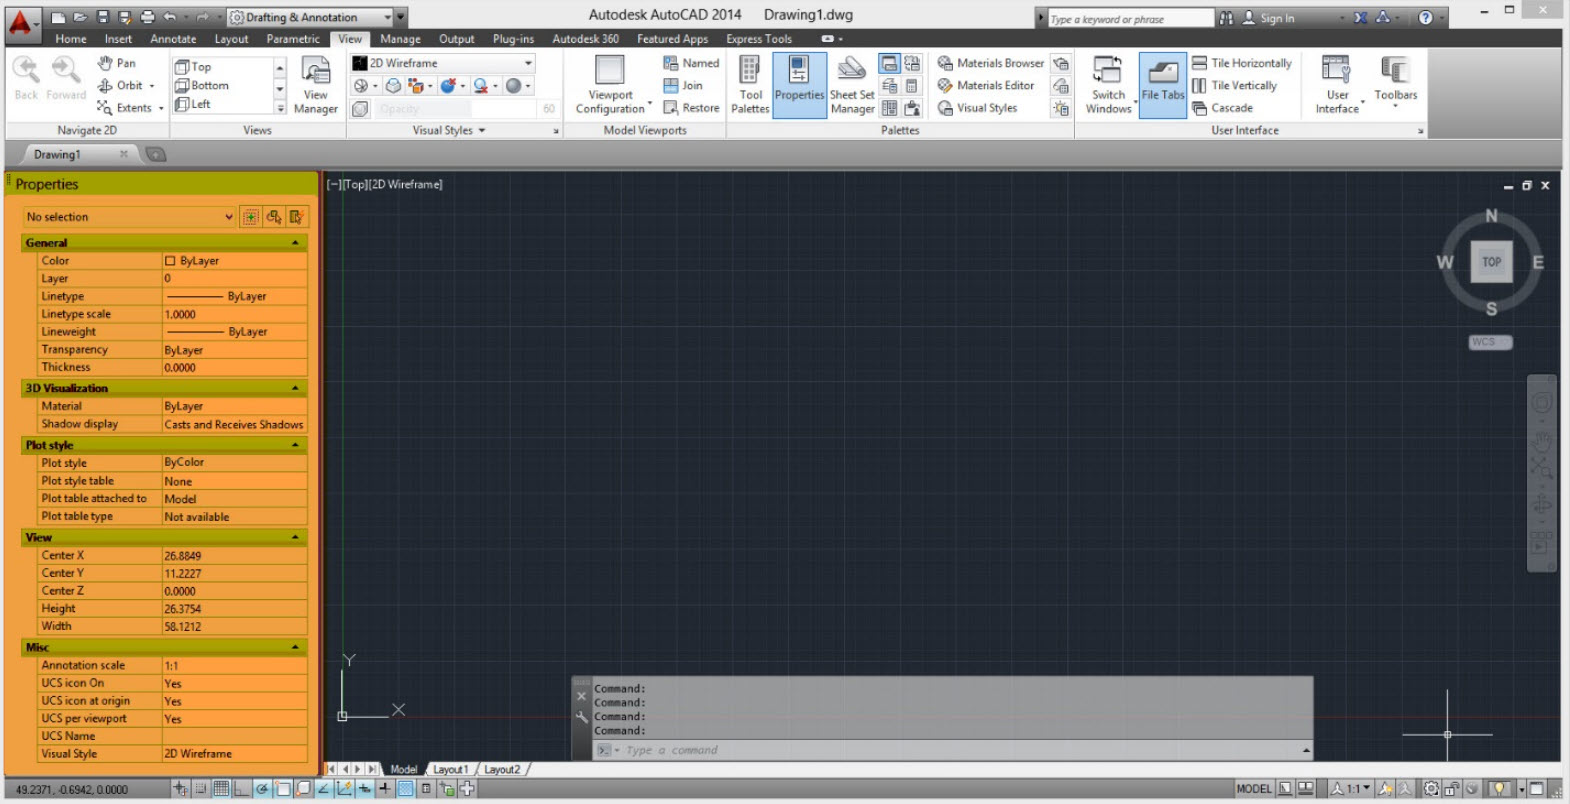Collapse the 3D Visualization section

(295, 388)
